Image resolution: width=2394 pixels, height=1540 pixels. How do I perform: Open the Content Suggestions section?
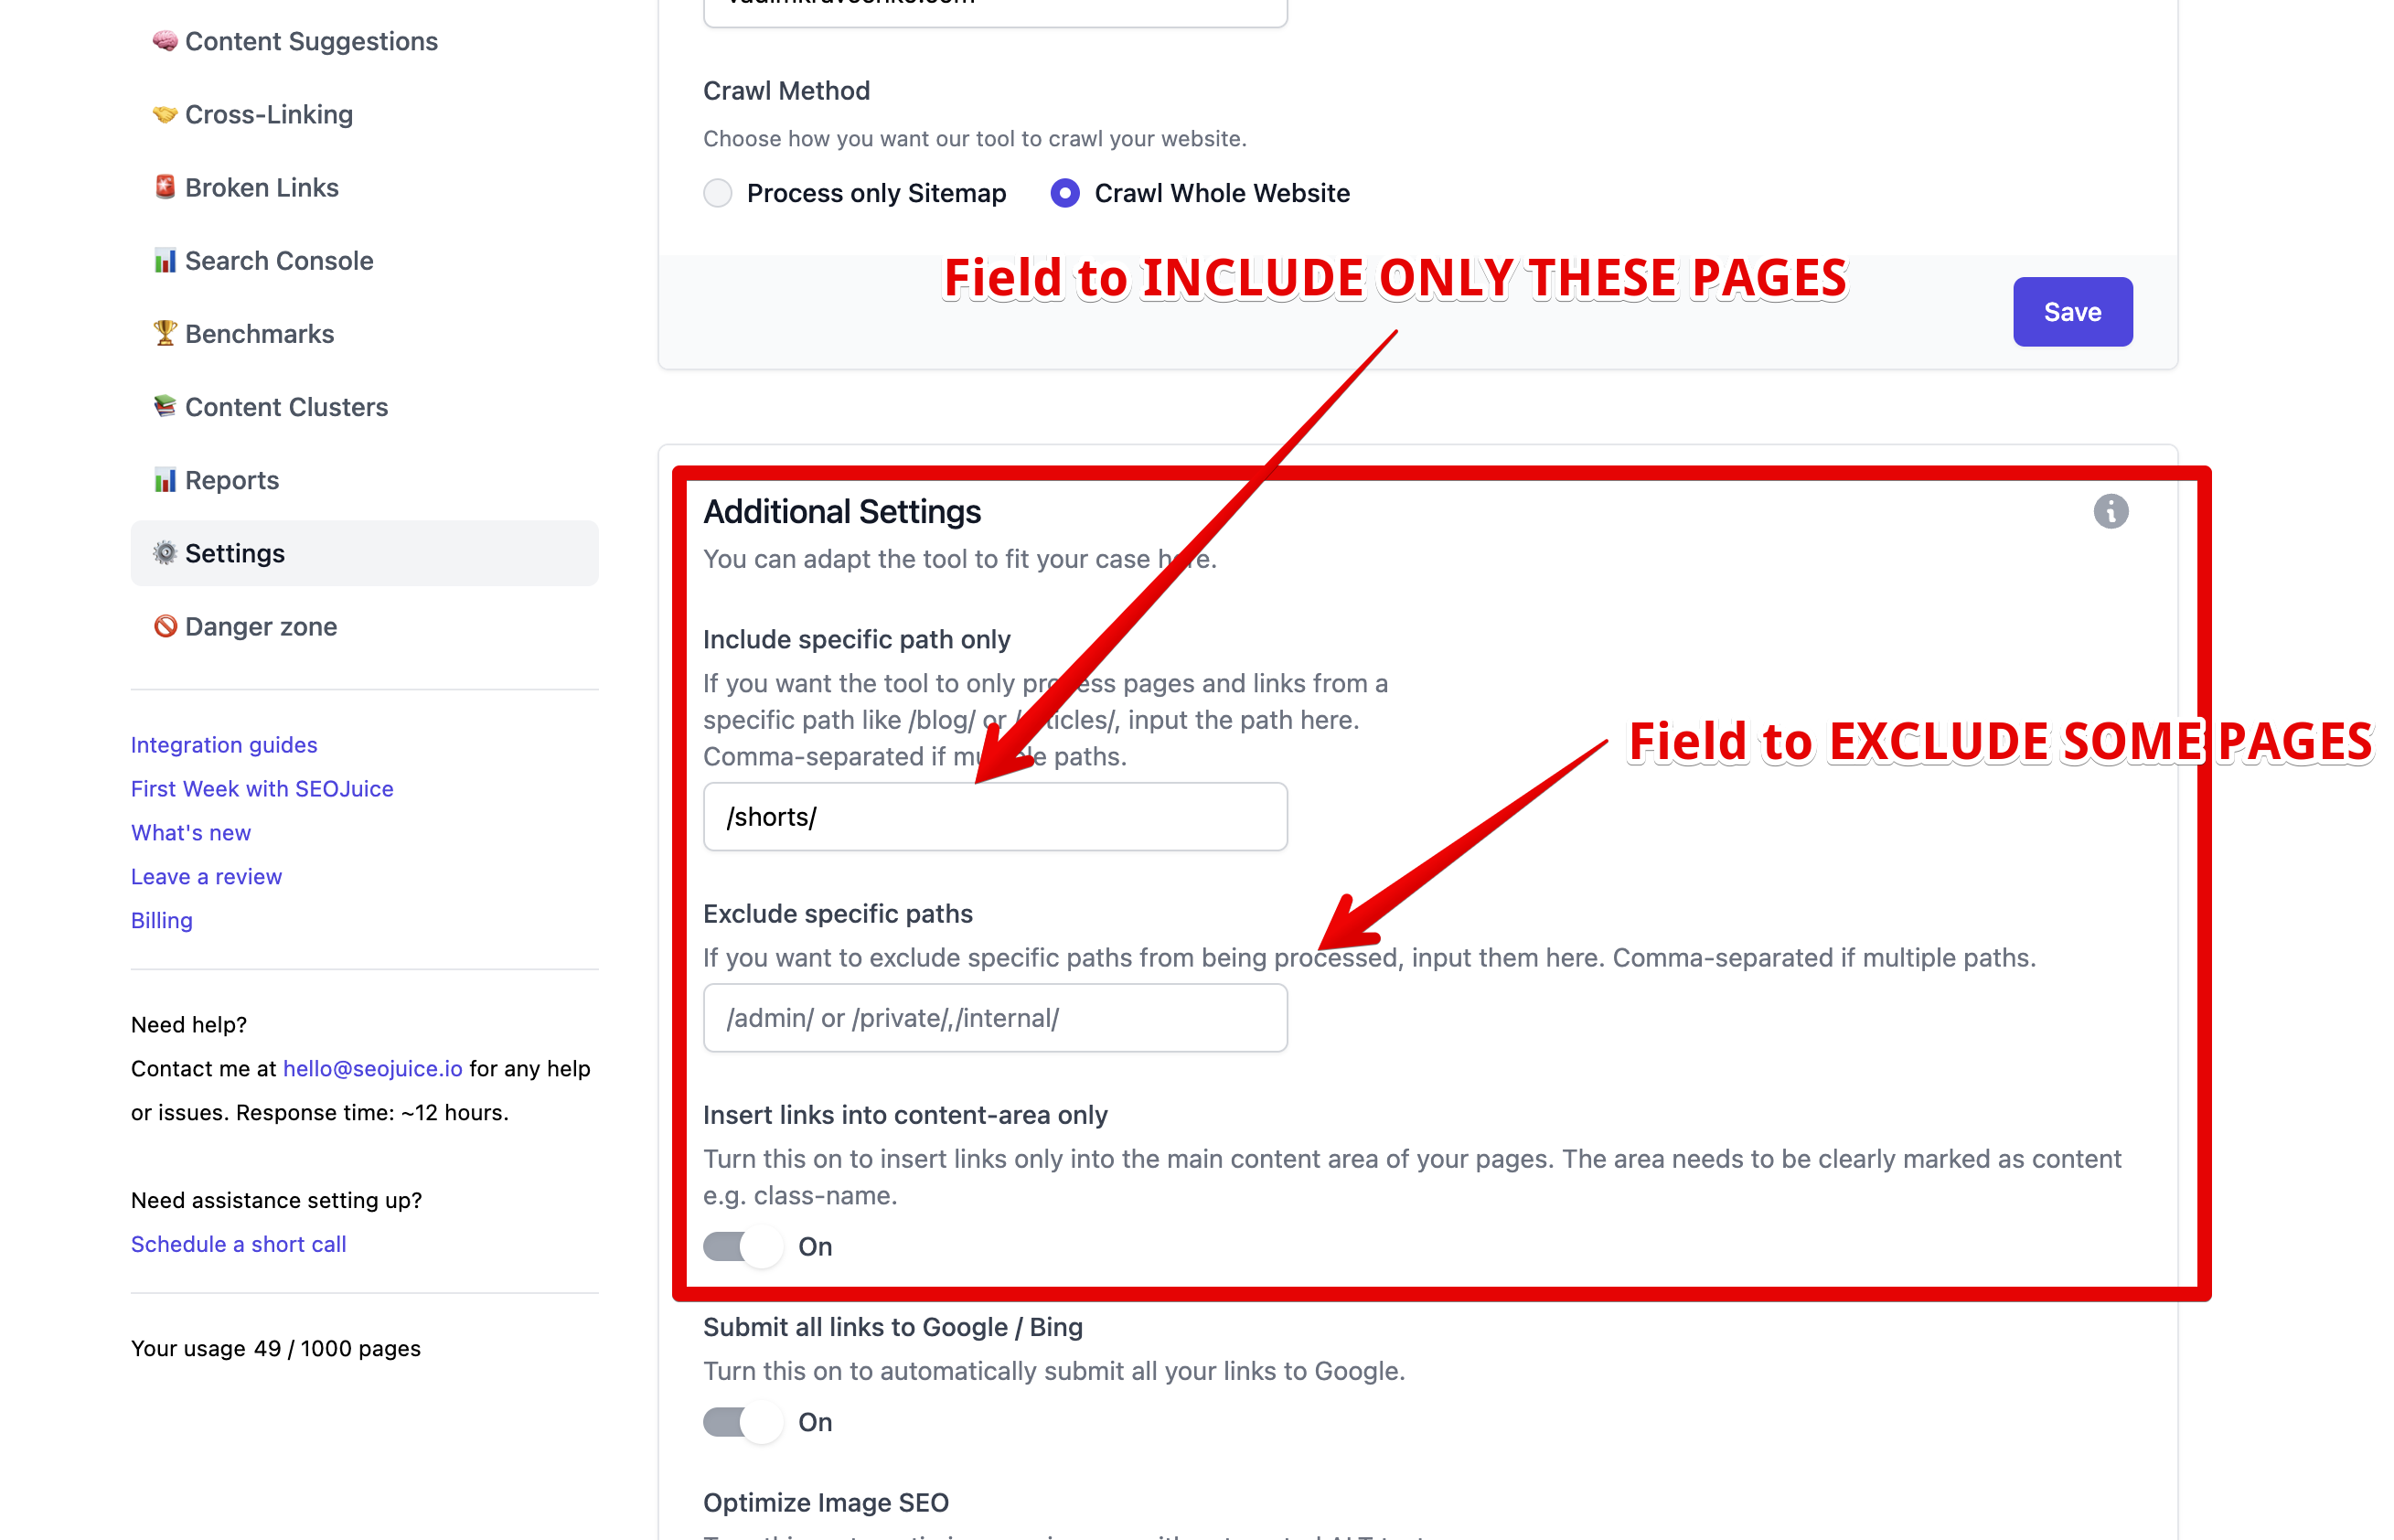[x=310, y=41]
